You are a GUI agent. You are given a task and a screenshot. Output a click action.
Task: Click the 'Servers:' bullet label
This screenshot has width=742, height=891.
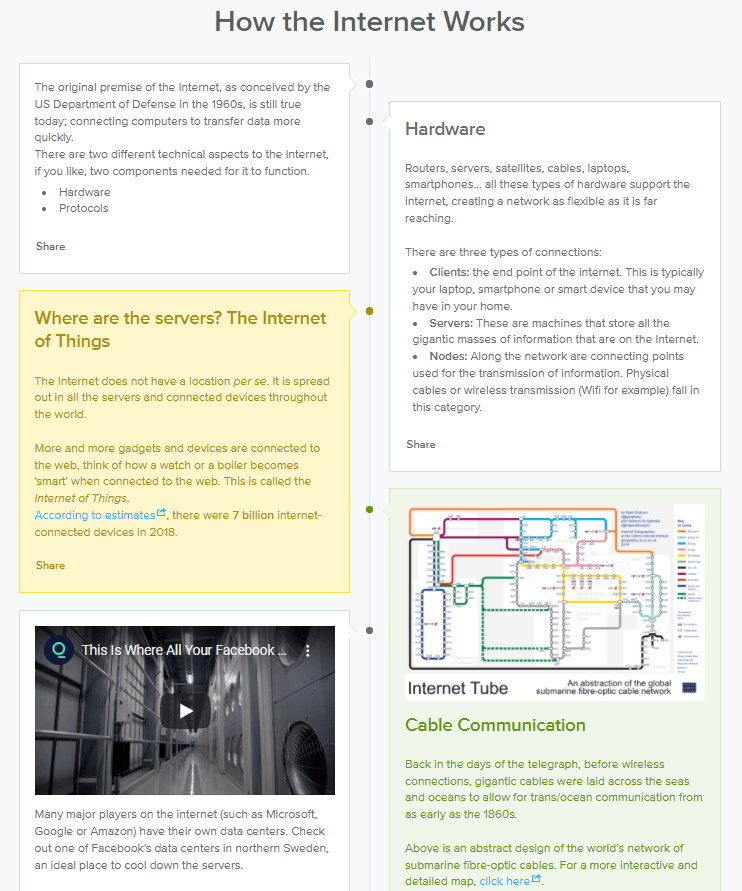pyautogui.click(x=451, y=323)
